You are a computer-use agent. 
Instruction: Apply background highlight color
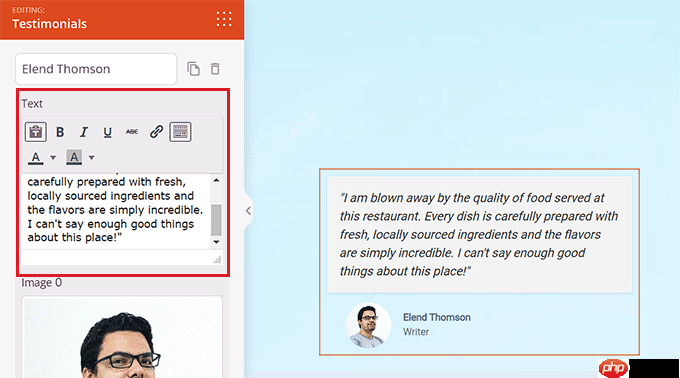74,158
